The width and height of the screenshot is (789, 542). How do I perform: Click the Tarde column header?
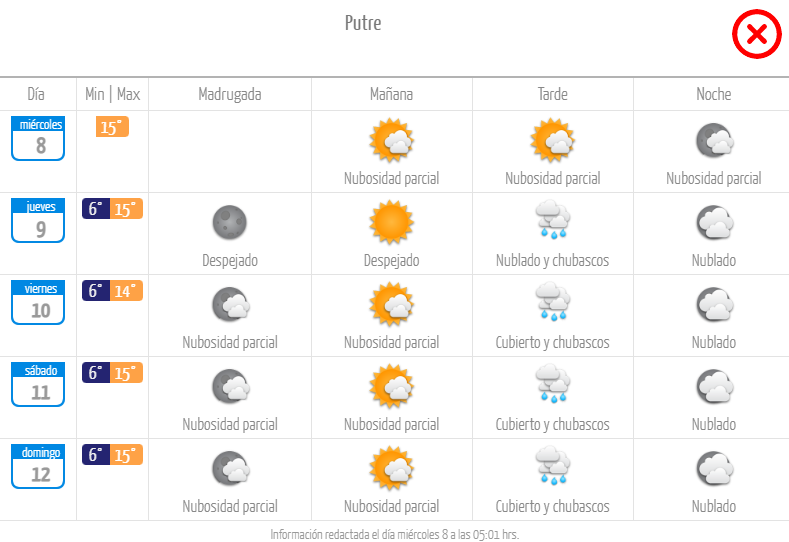[x=553, y=94]
